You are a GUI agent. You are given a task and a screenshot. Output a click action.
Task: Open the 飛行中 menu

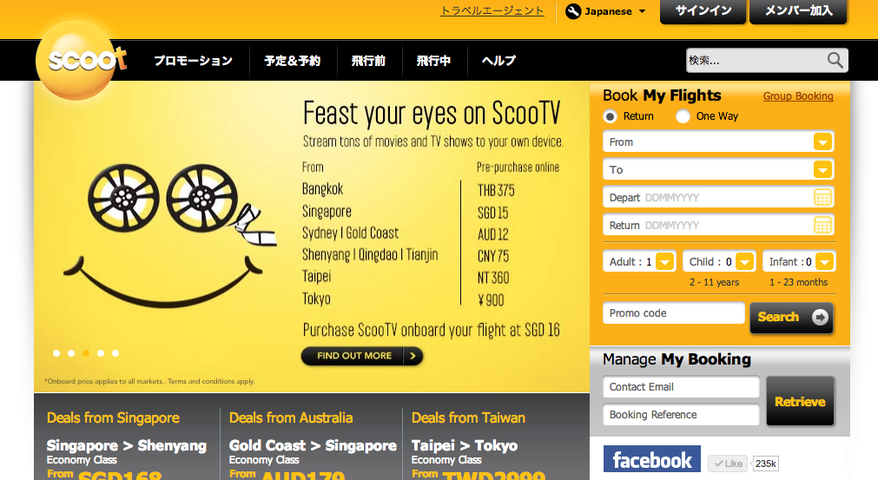[x=433, y=60]
